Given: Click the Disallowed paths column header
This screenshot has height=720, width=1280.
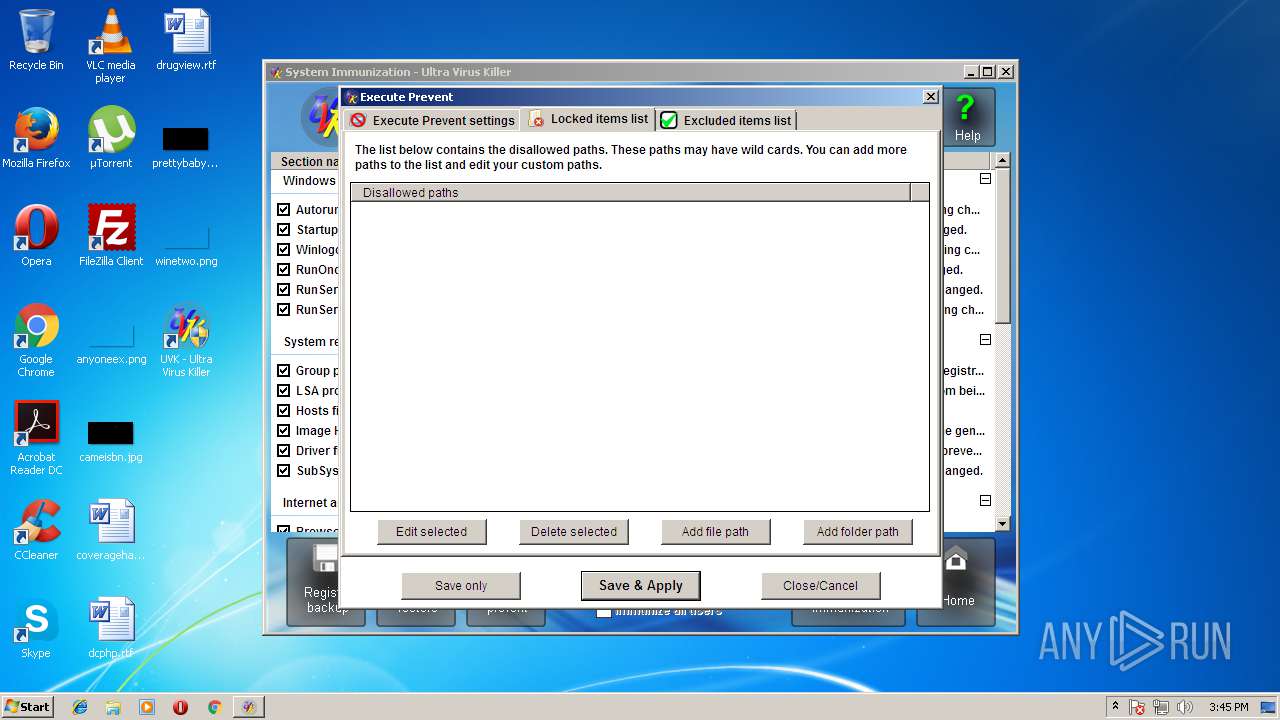Looking at the screenshot, I should point(630,192).
